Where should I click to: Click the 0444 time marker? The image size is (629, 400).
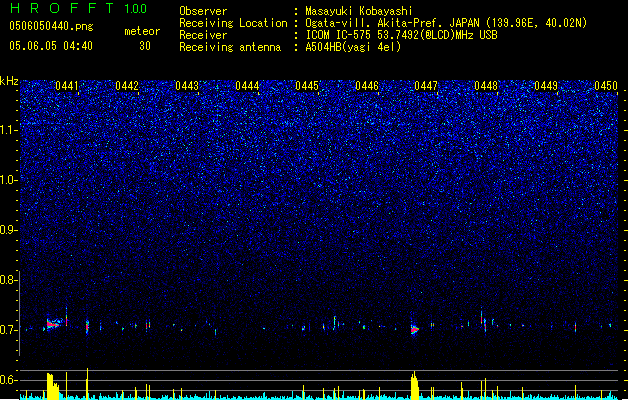click(x=247, y=86)
